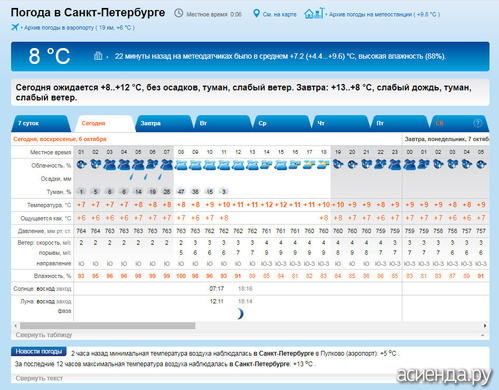This screenshot has height=390, width=499.
Task: Click the horizontal scrollbar thumb under table
Action: [107, 325]
